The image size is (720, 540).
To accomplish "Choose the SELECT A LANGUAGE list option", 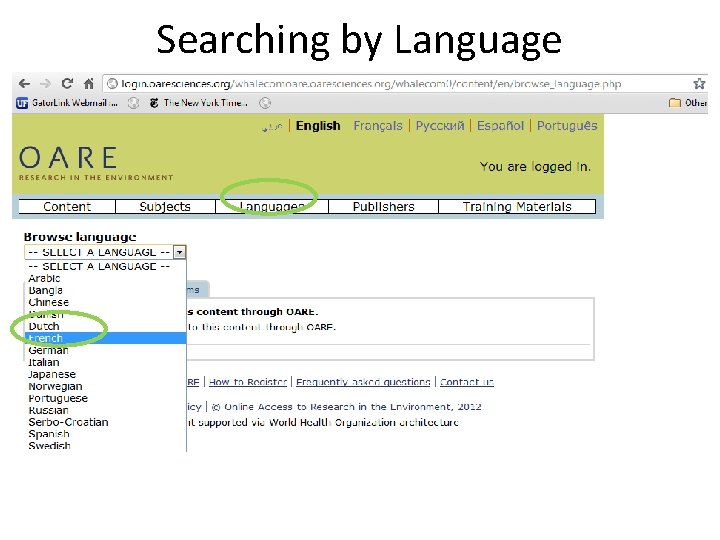I will (105, 266).
